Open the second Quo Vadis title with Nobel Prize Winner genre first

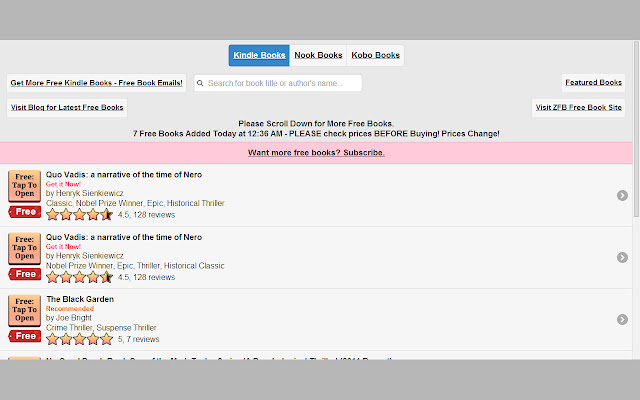coord(124,237)
